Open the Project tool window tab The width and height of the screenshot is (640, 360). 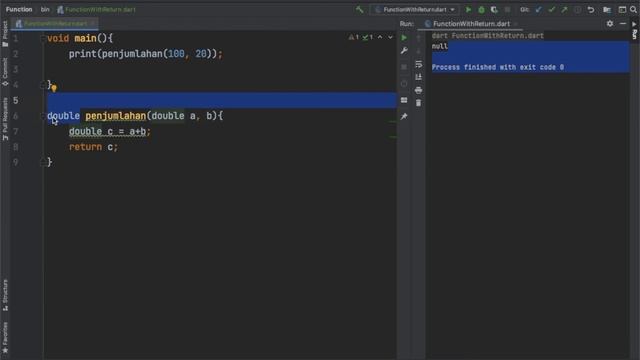pyautogui.click(x=5, y=33)
